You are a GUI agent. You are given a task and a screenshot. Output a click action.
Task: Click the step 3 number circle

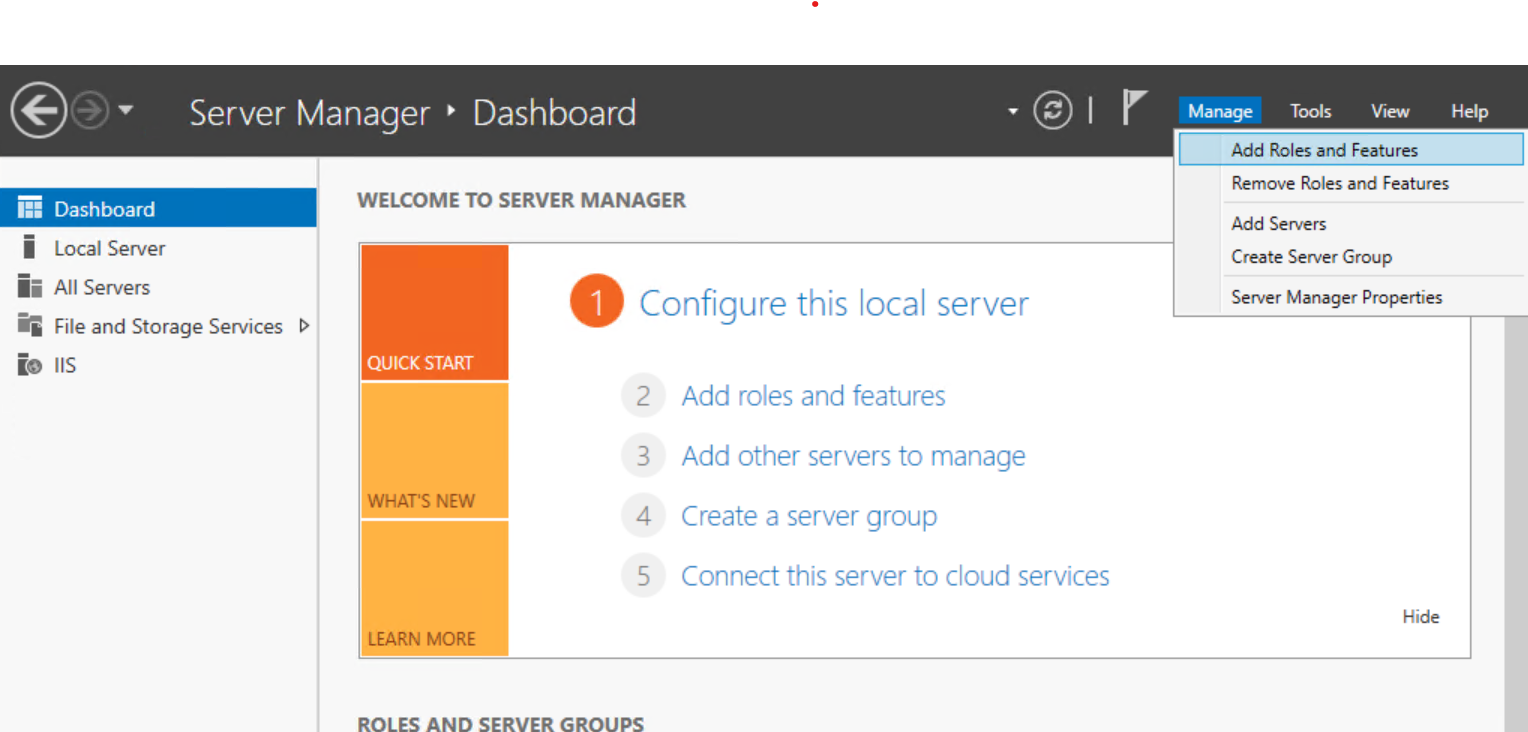click(643, 456)
